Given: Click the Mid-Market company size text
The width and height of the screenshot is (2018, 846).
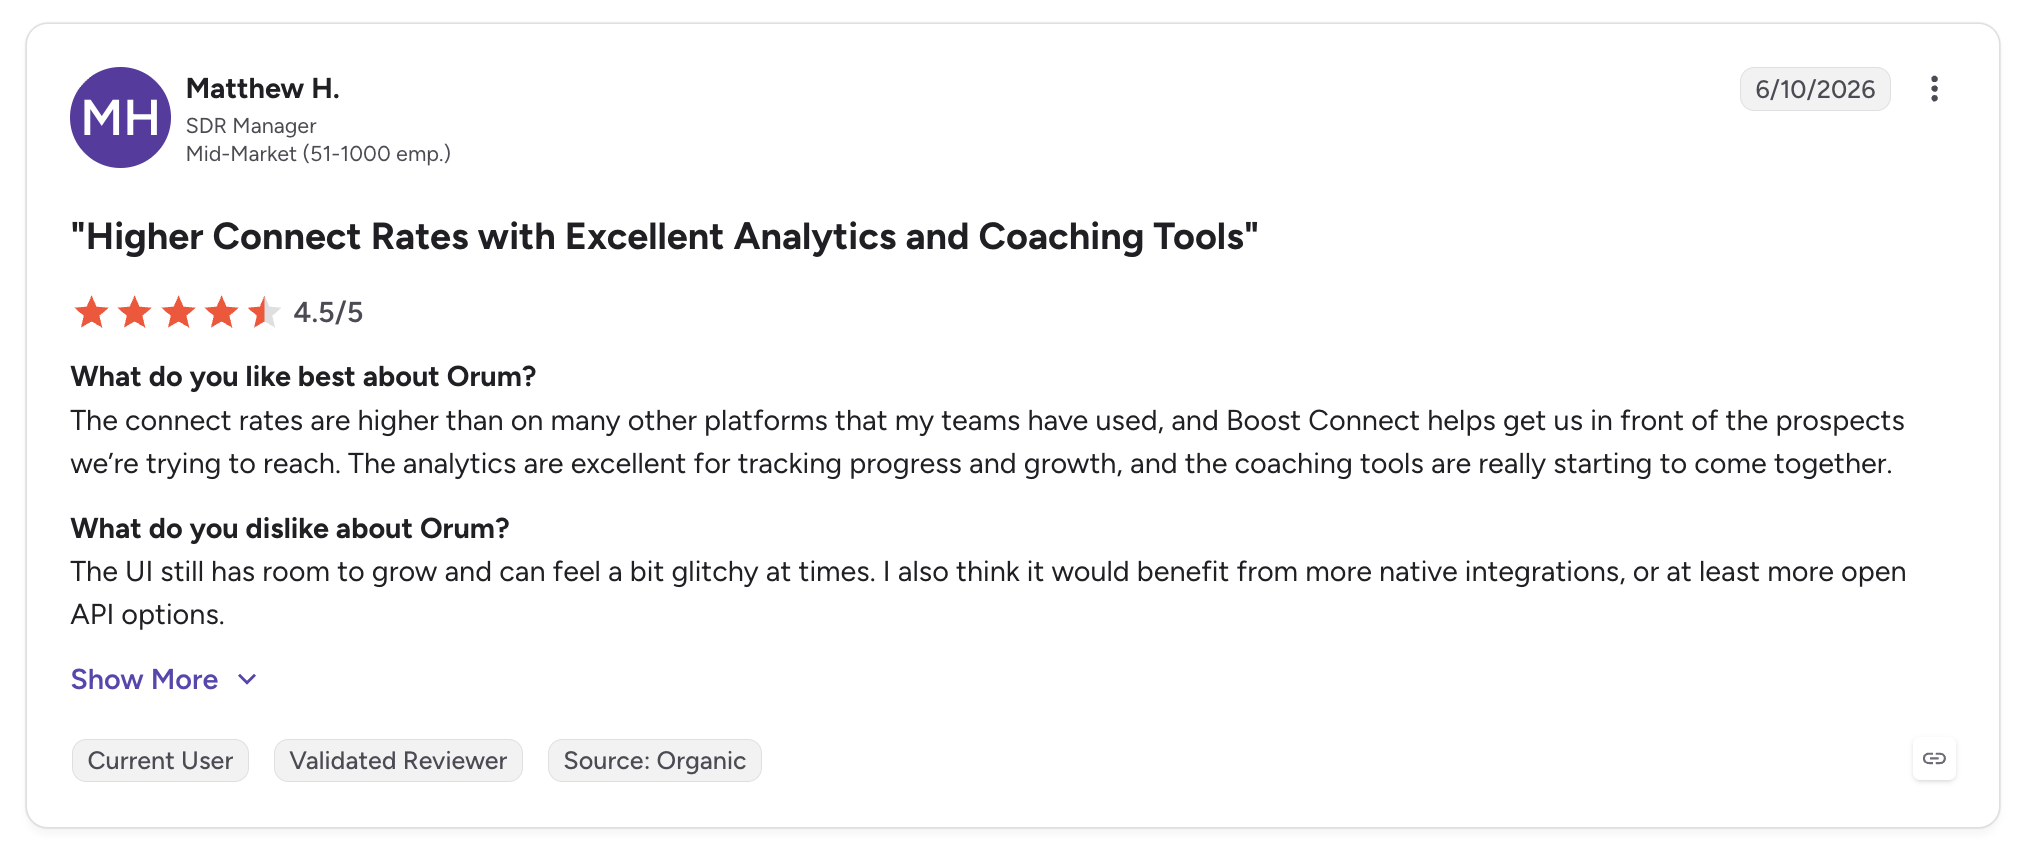Looking at the screenshot, I should 318,154.
